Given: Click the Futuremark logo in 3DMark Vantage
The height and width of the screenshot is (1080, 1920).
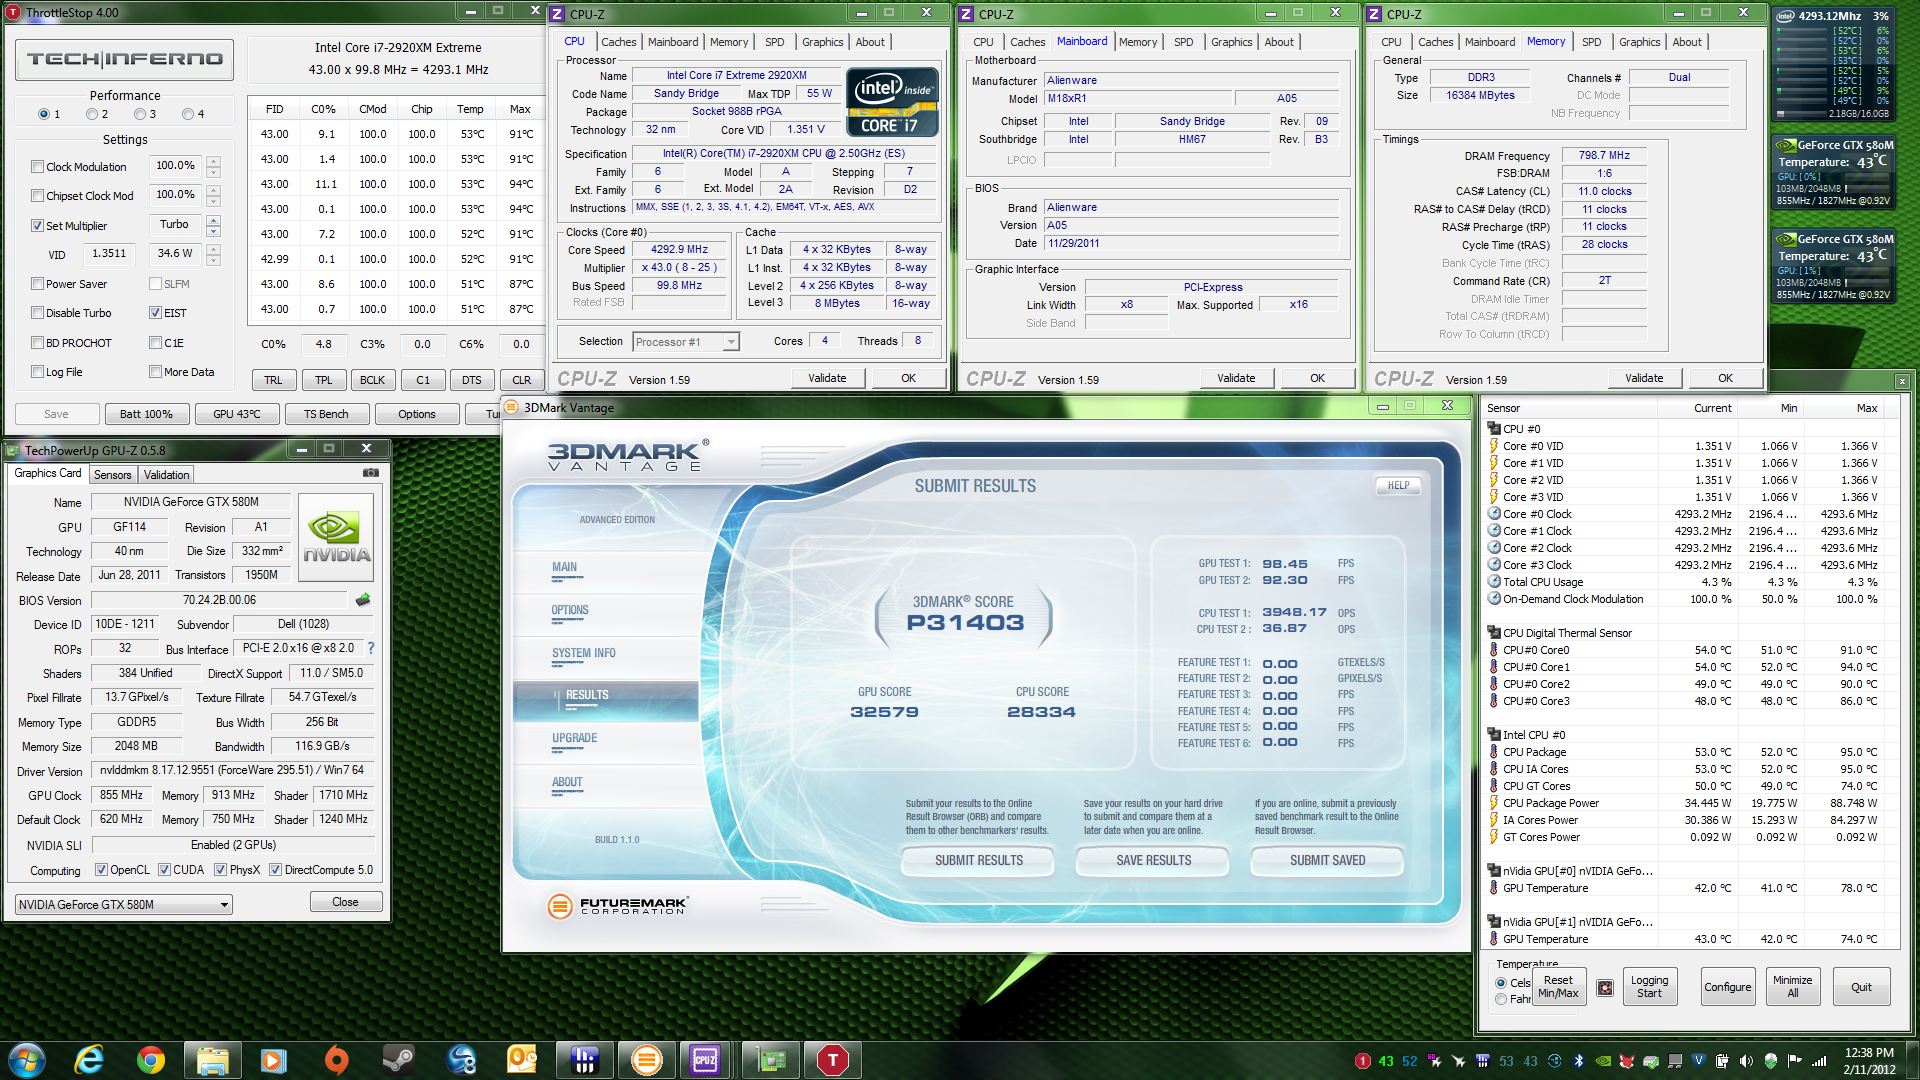Looking at the screenshot, I should pos(617,905).
